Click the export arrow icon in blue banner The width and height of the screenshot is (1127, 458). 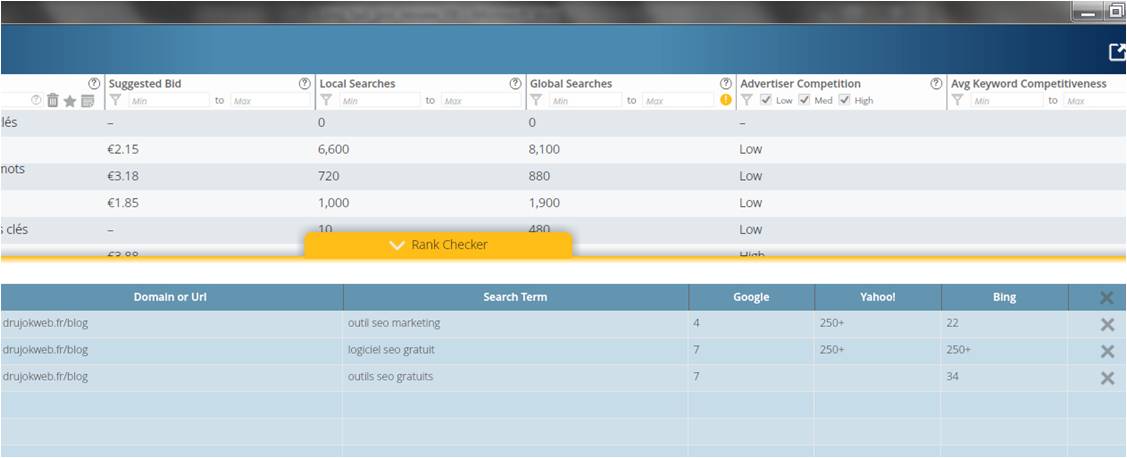(1117, 52)
